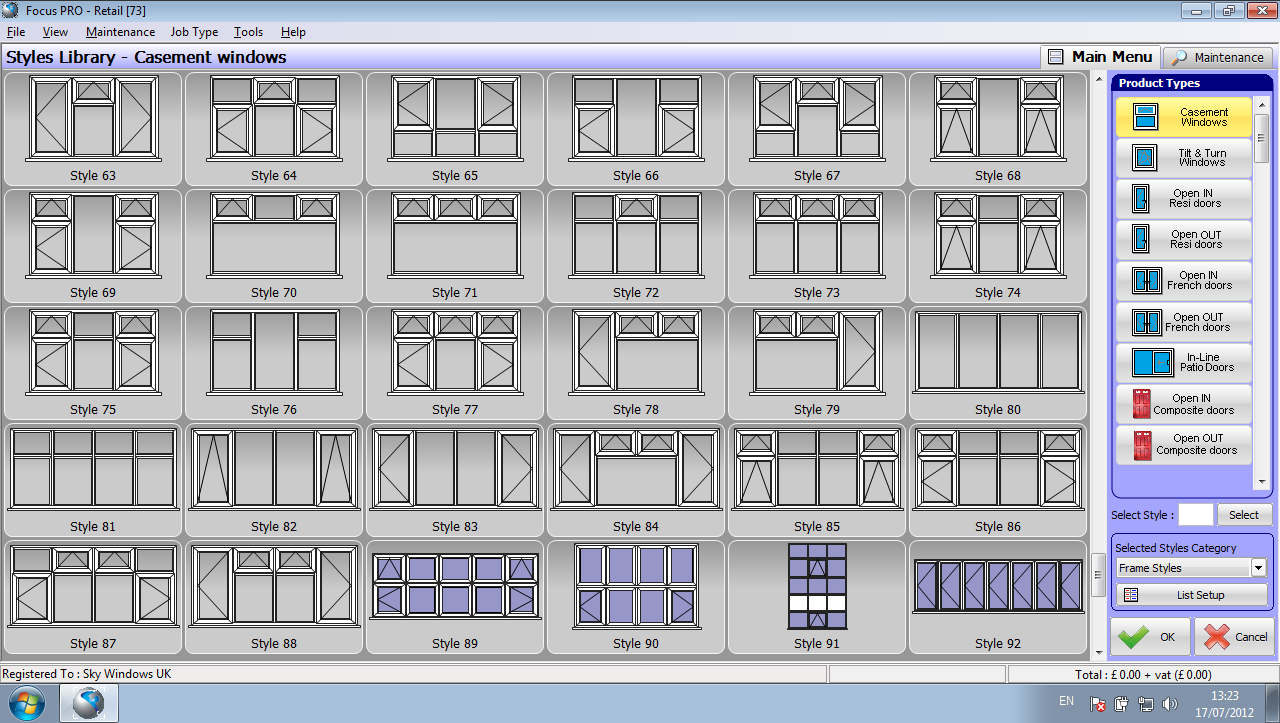This screenshot has width=1280, height=723.
Task: Switch to the Main Menu tab
Action: [x=1100, y=57]
